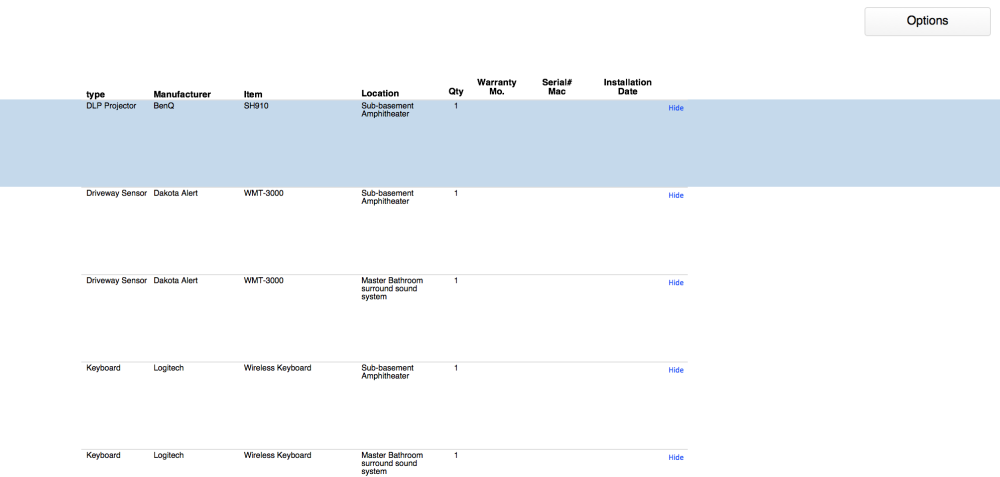1000x477 pixels.
Task: Click the Installation Date column header
Action: click(x=628, y=87)
